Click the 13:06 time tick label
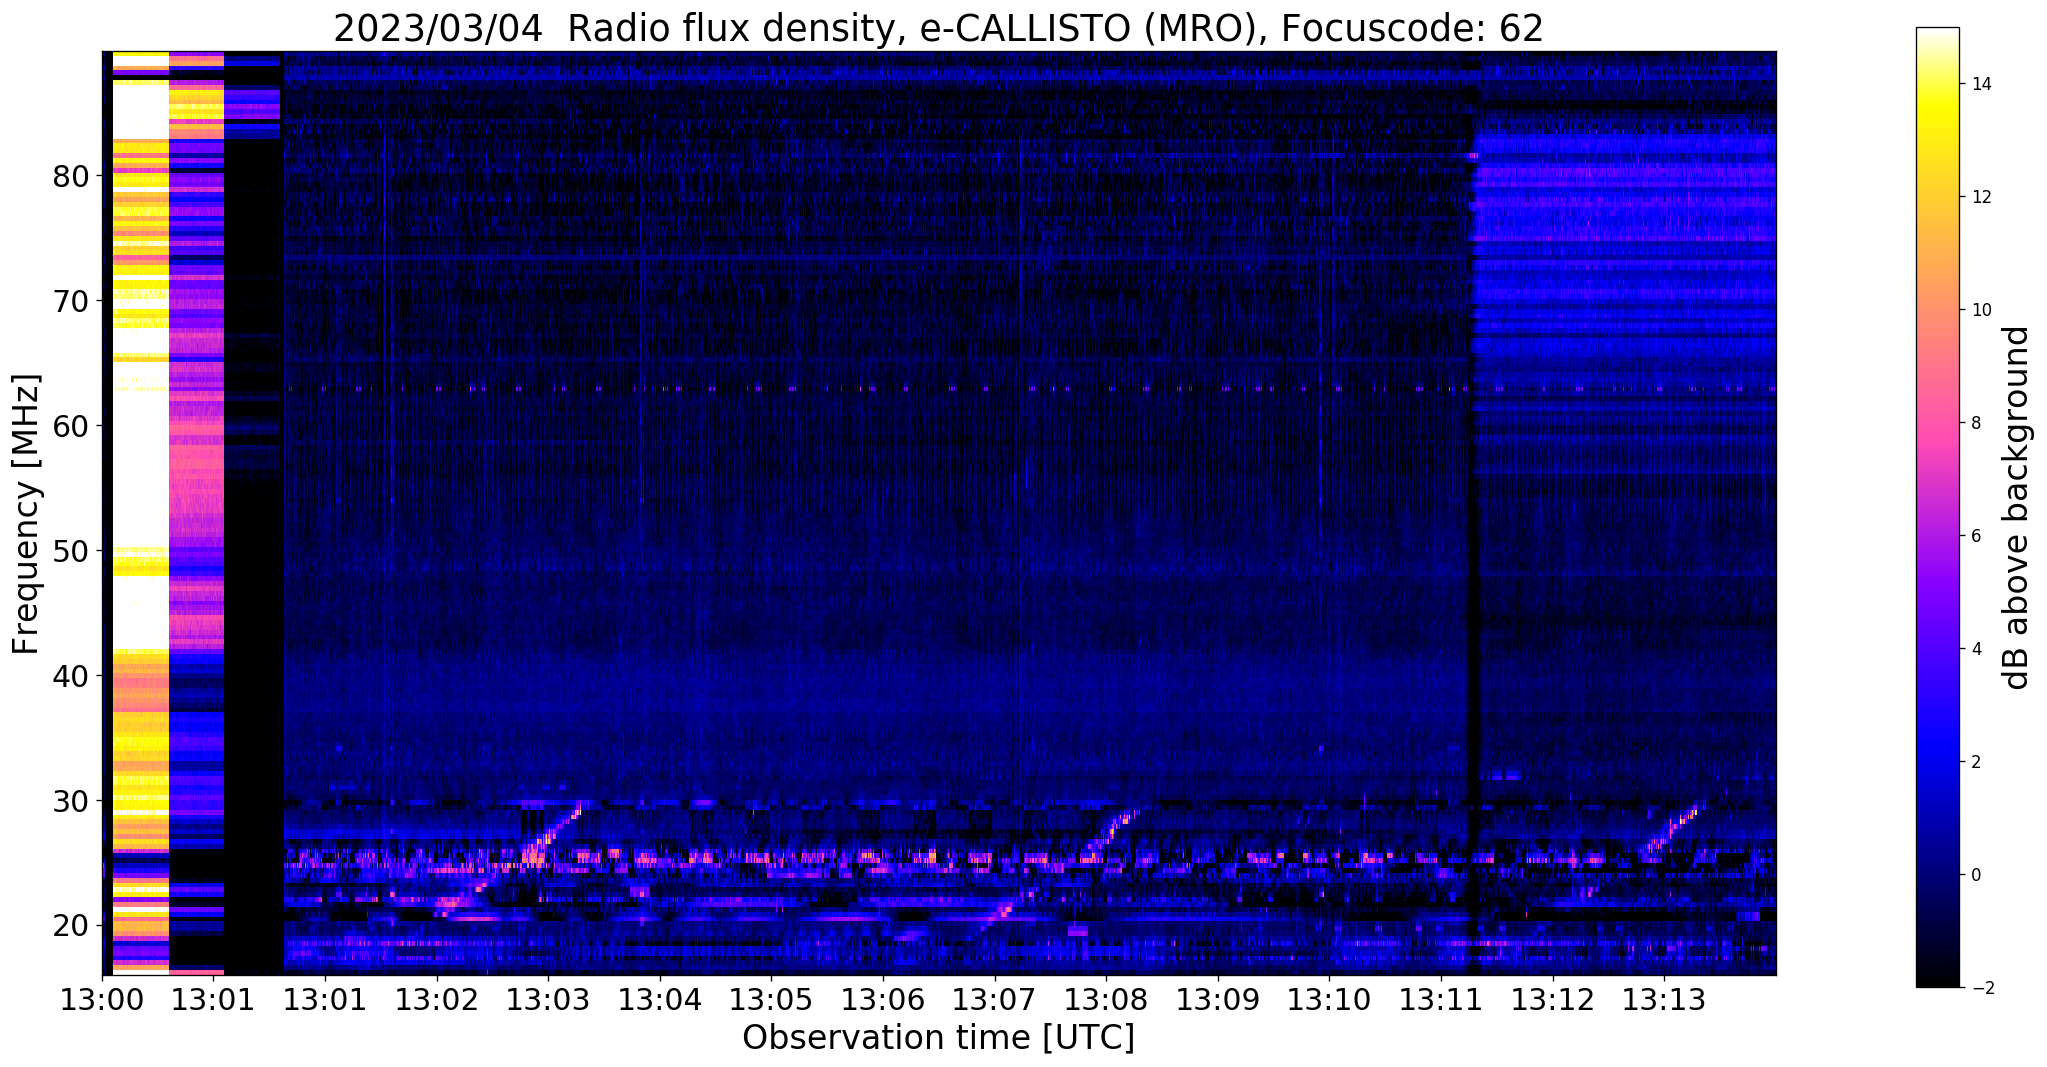 tap(883, 999)
